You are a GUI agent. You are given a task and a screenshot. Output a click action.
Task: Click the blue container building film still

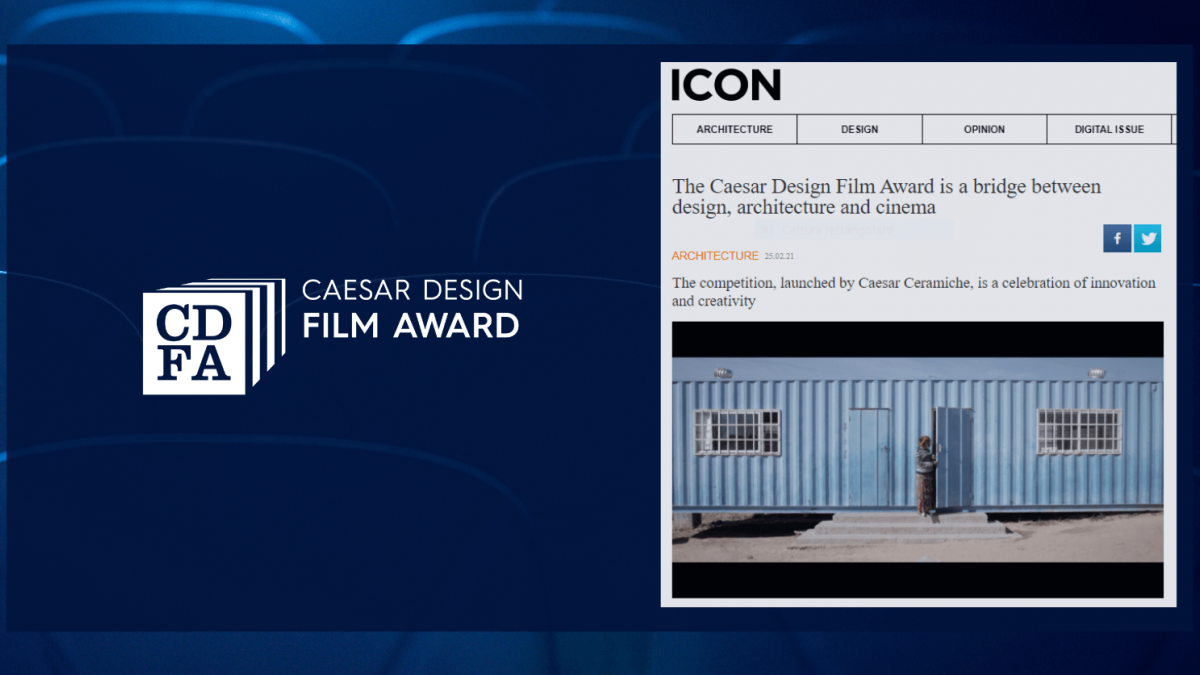click(917, 459)
